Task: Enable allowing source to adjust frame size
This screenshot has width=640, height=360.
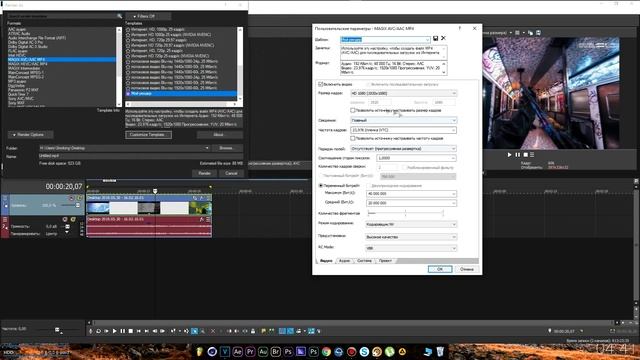Action: click(x=353, y=110)
